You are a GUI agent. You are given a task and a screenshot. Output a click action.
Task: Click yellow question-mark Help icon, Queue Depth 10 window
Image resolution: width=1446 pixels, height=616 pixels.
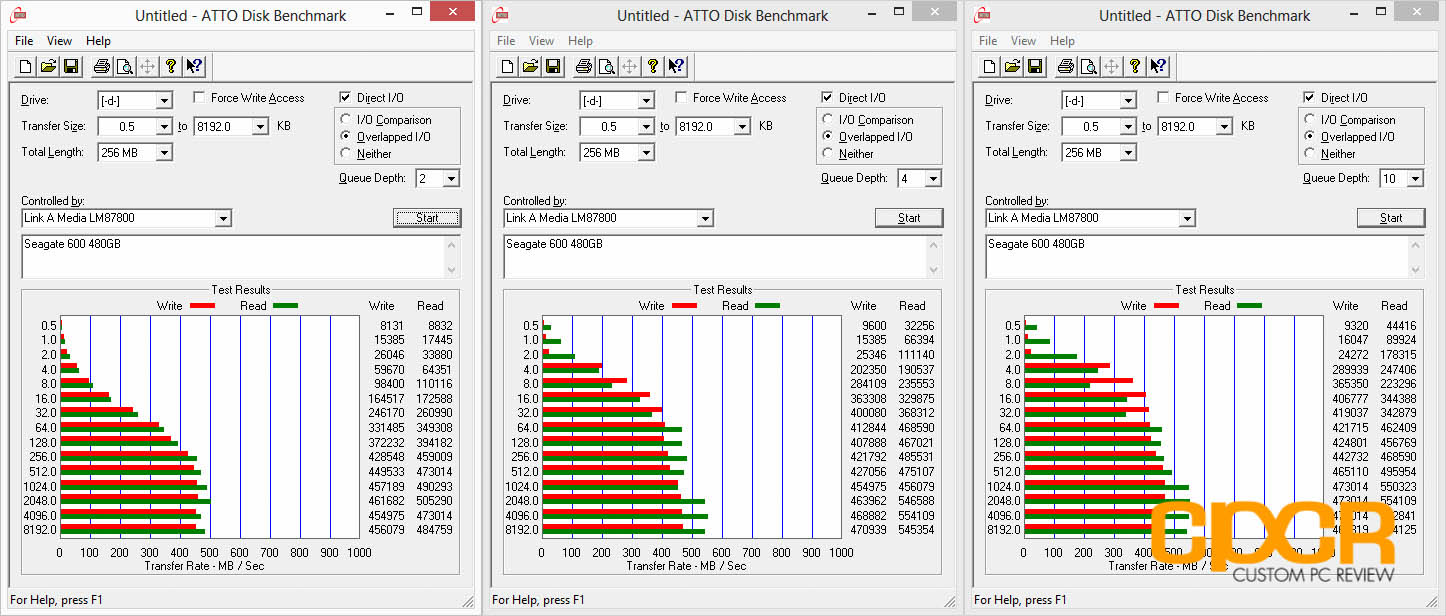[1135, 67]
